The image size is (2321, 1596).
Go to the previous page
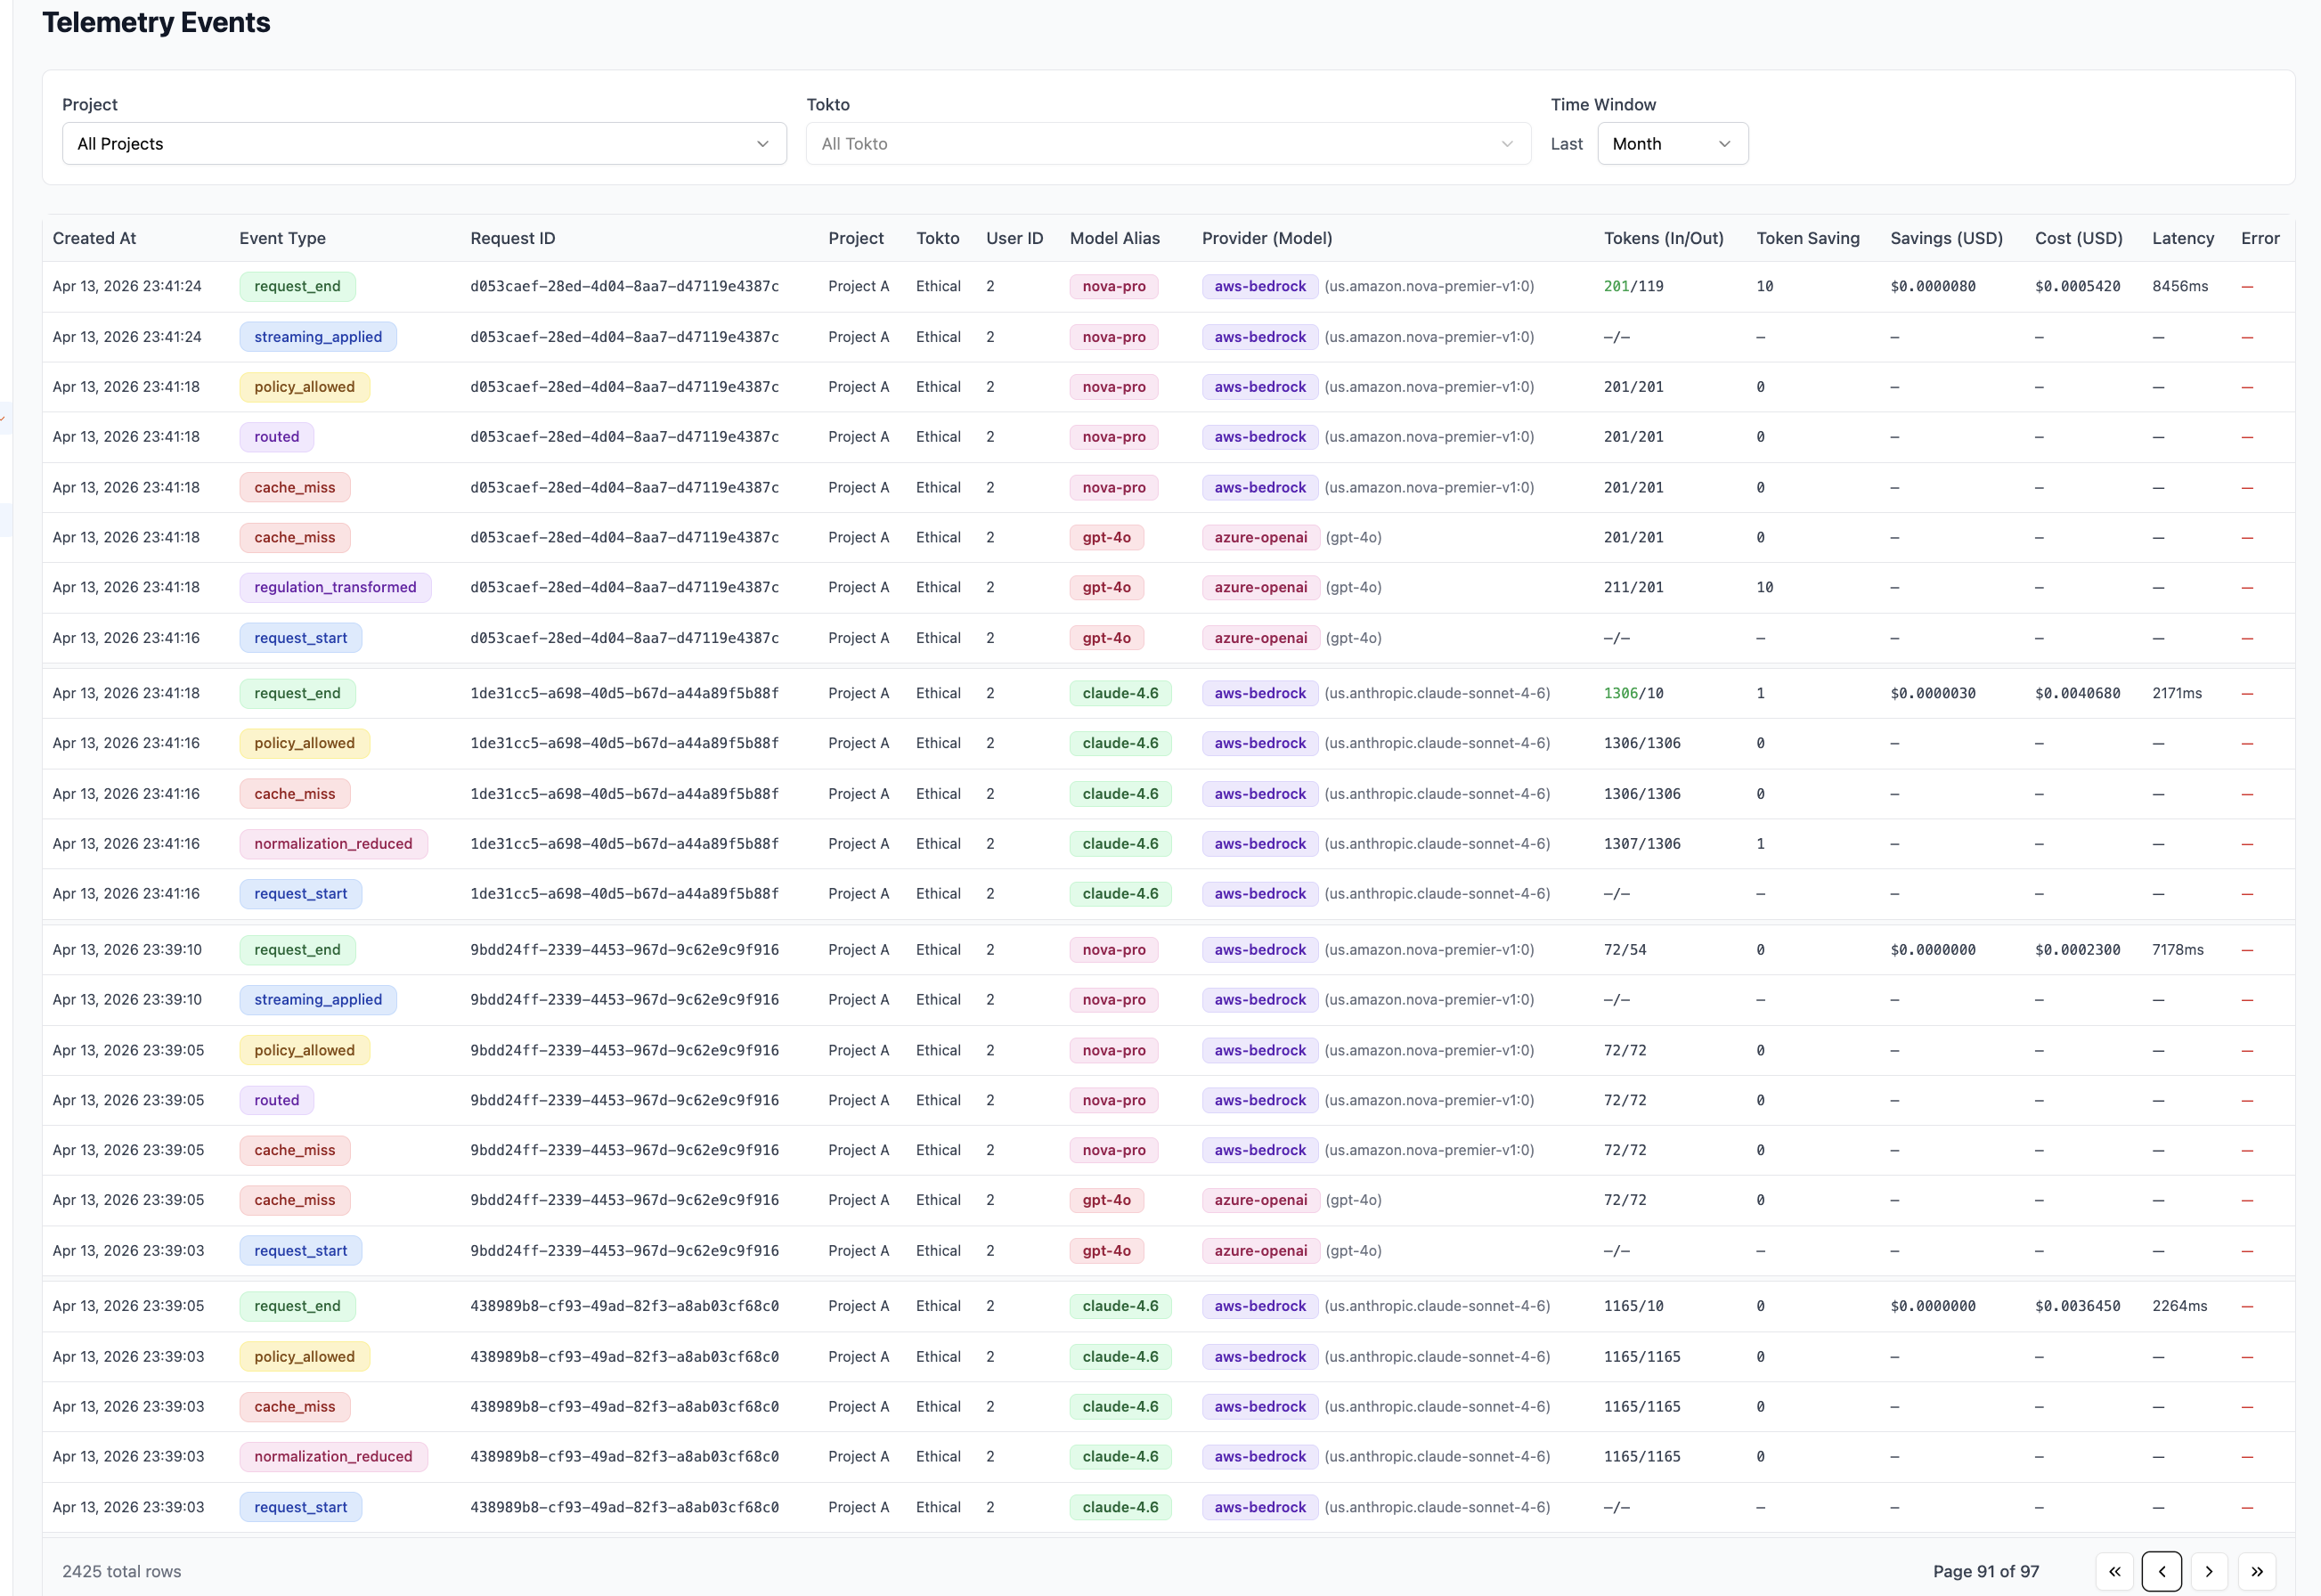[2161, 1571]
